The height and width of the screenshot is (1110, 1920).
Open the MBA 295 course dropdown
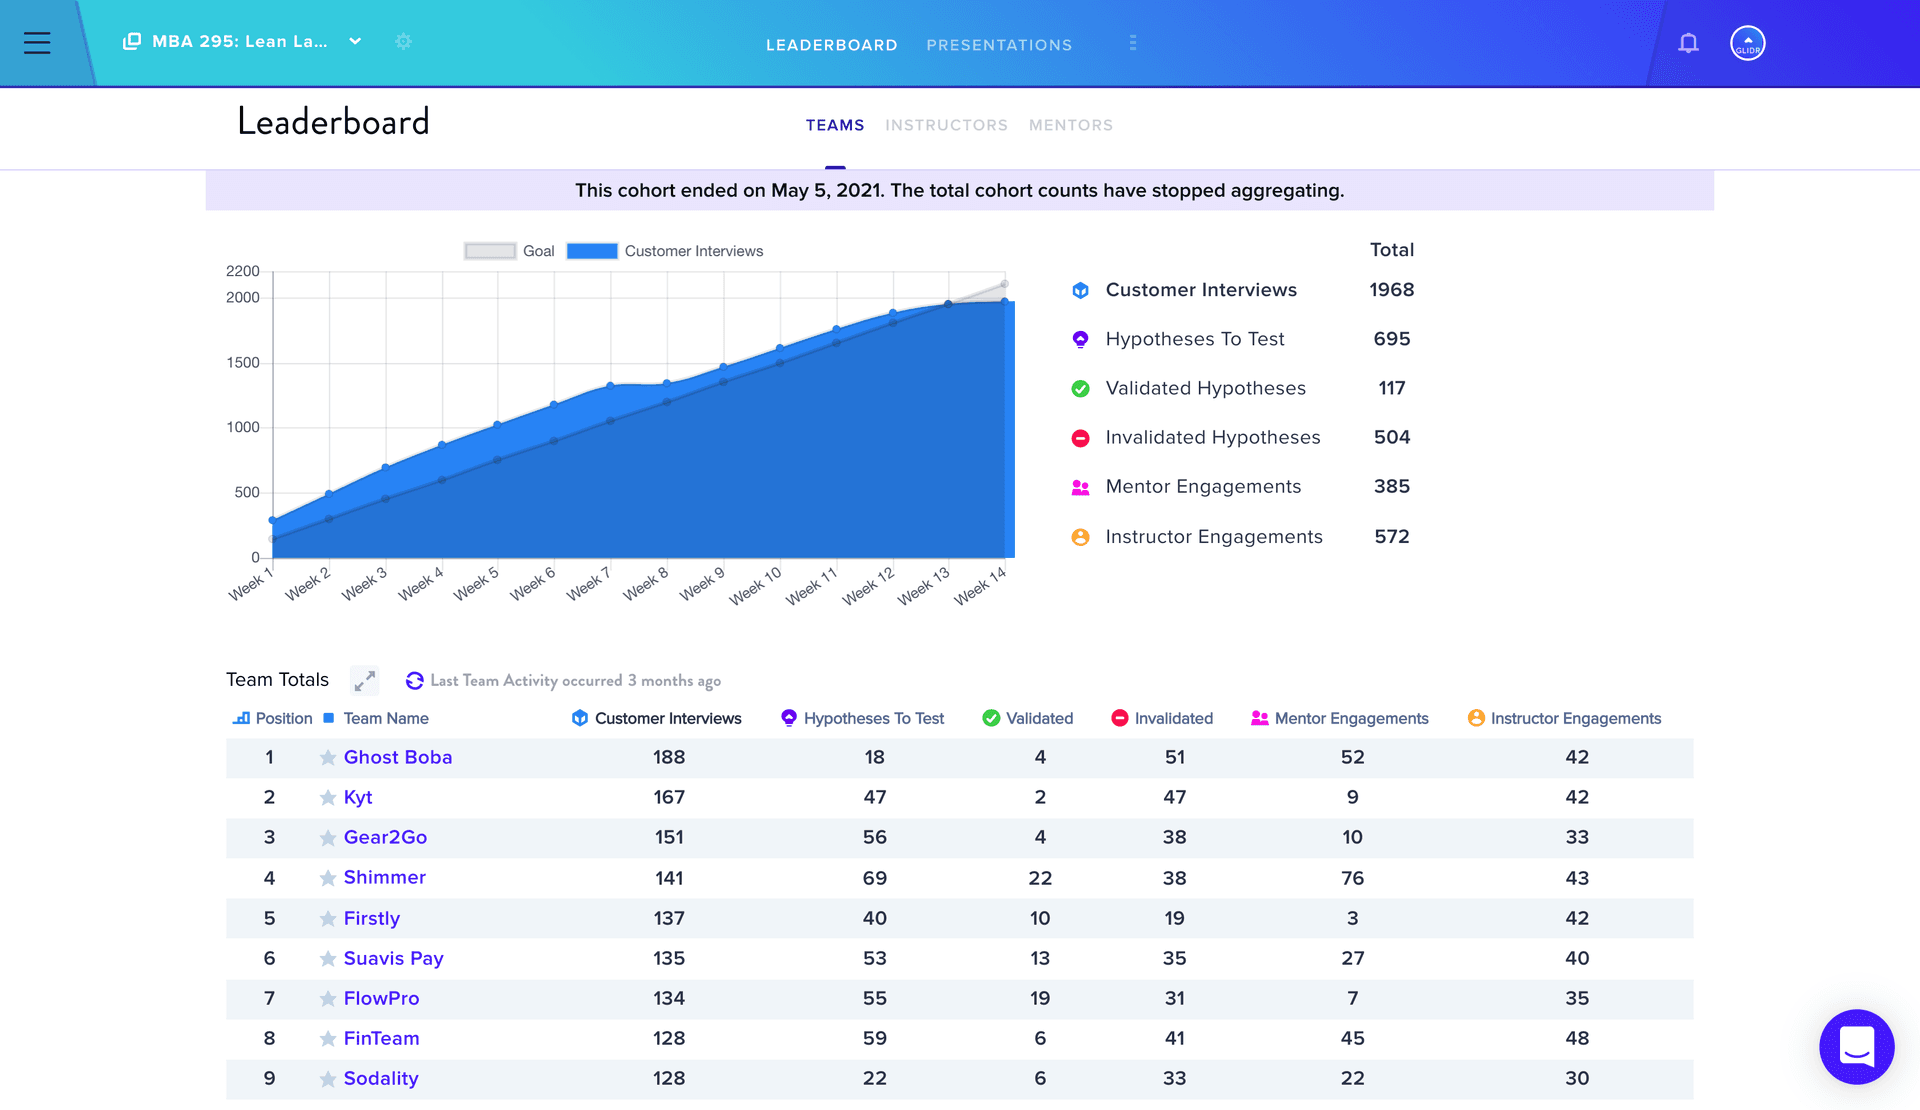click(355, 42)
